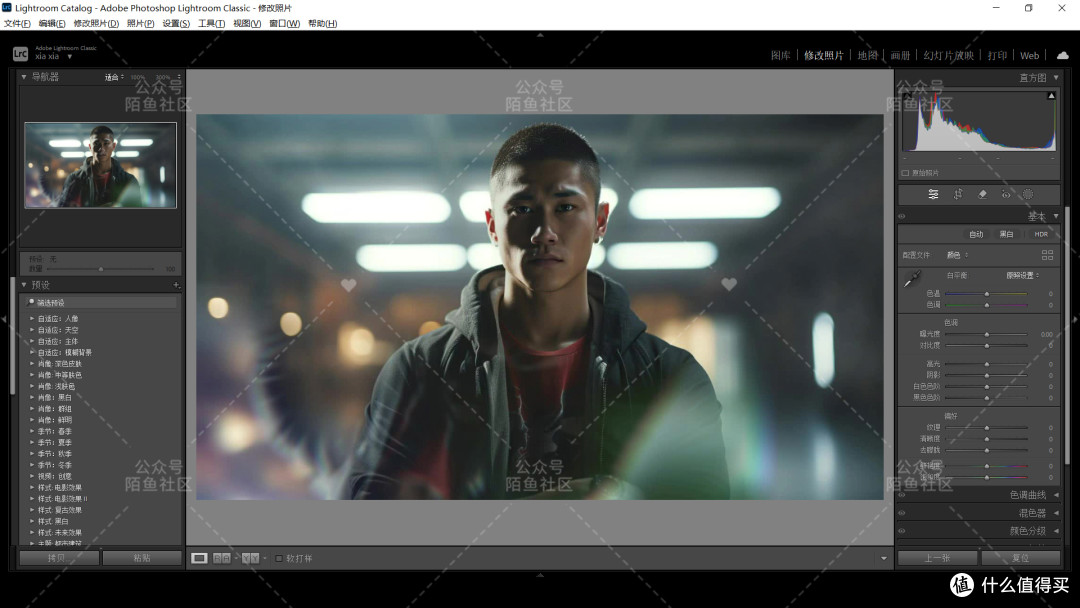Open the Masking circle tool
1080x608 pixels.
click(1027, 194)
